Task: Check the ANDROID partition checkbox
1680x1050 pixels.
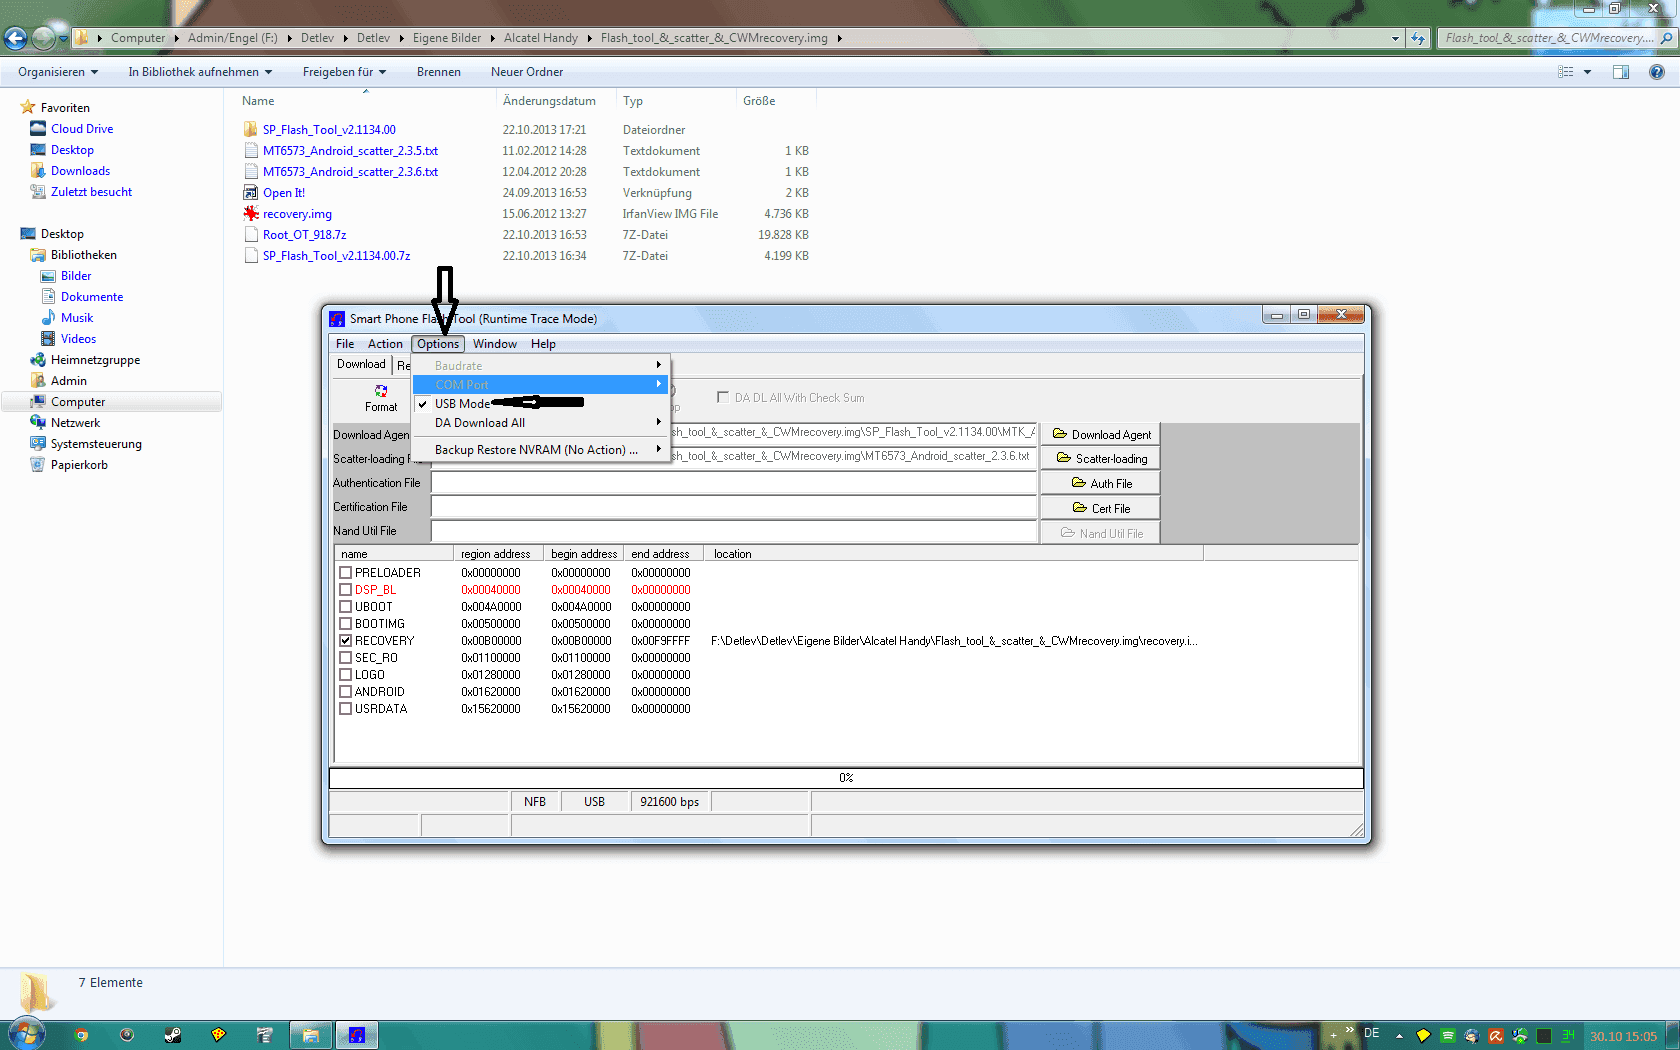Action: coord(345,692)
